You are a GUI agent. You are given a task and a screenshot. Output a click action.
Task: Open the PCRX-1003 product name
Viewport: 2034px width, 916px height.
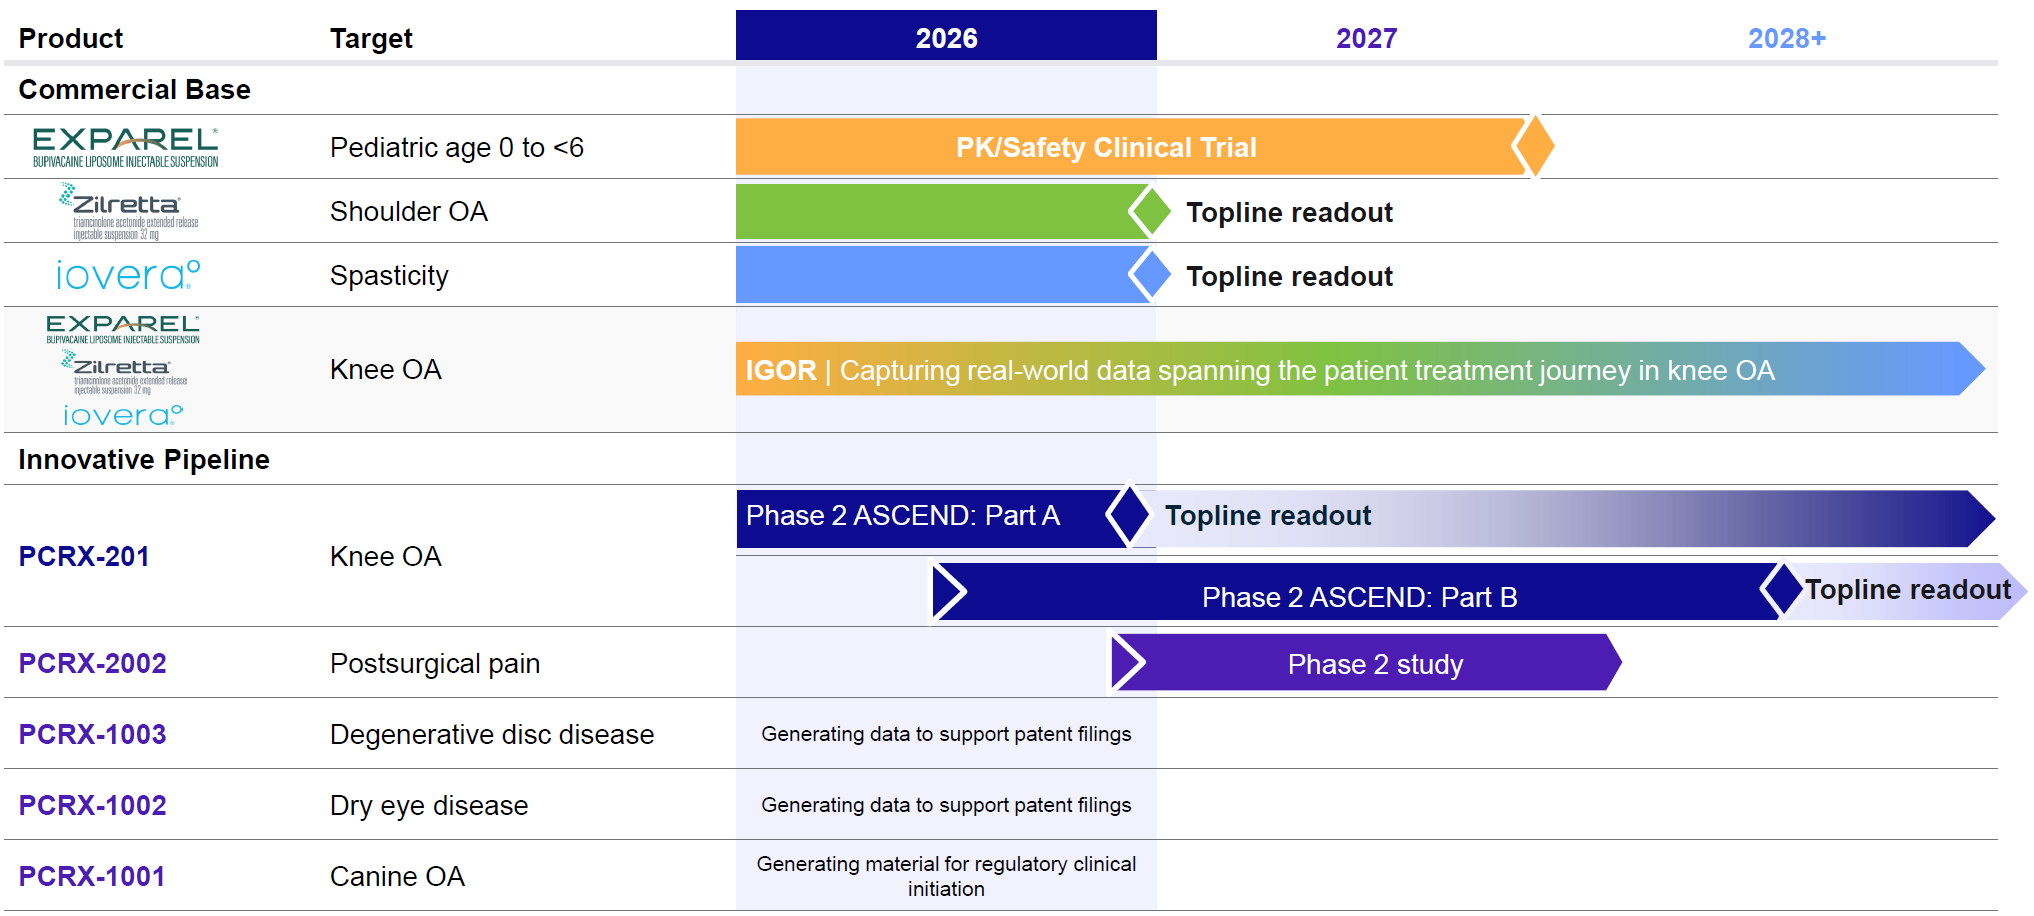pos(93,734)
